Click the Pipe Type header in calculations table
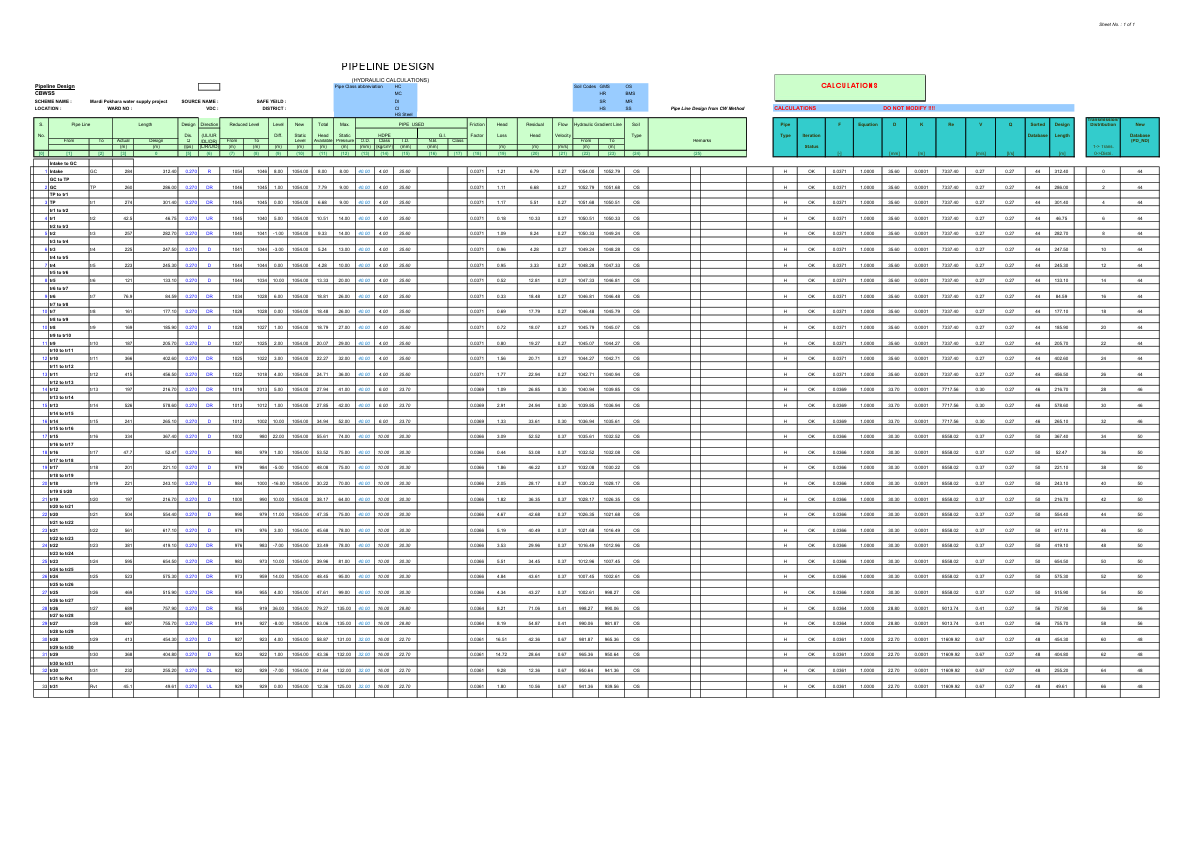Image resolution: width=1191 pixels, height=842 pixels. 785,130
